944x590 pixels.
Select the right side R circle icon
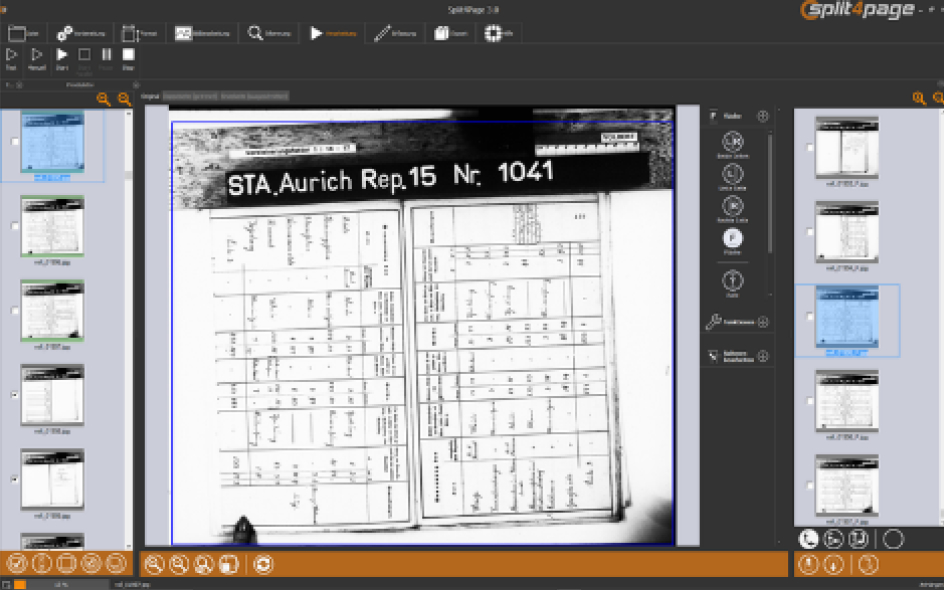pos(733,206)
